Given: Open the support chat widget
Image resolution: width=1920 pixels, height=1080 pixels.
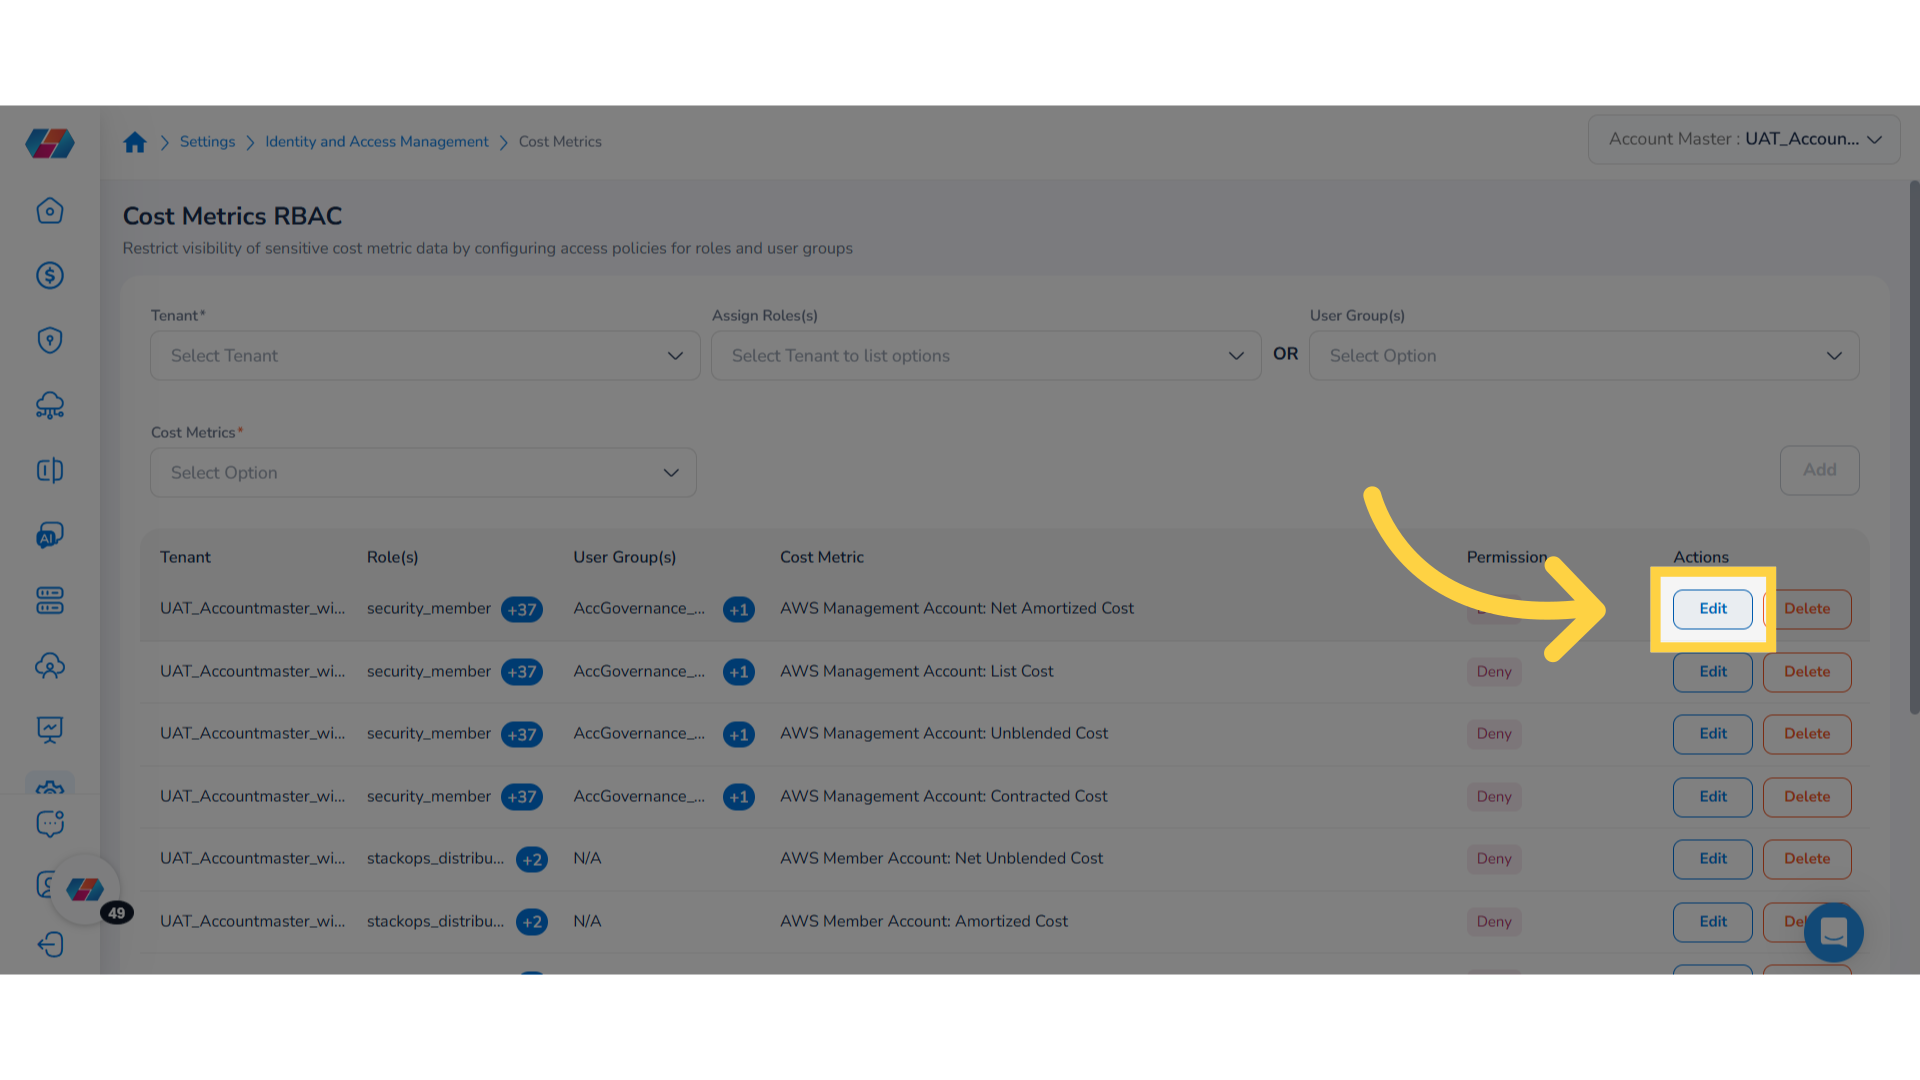Looking at the screenshot, I should click(1834, 932).
